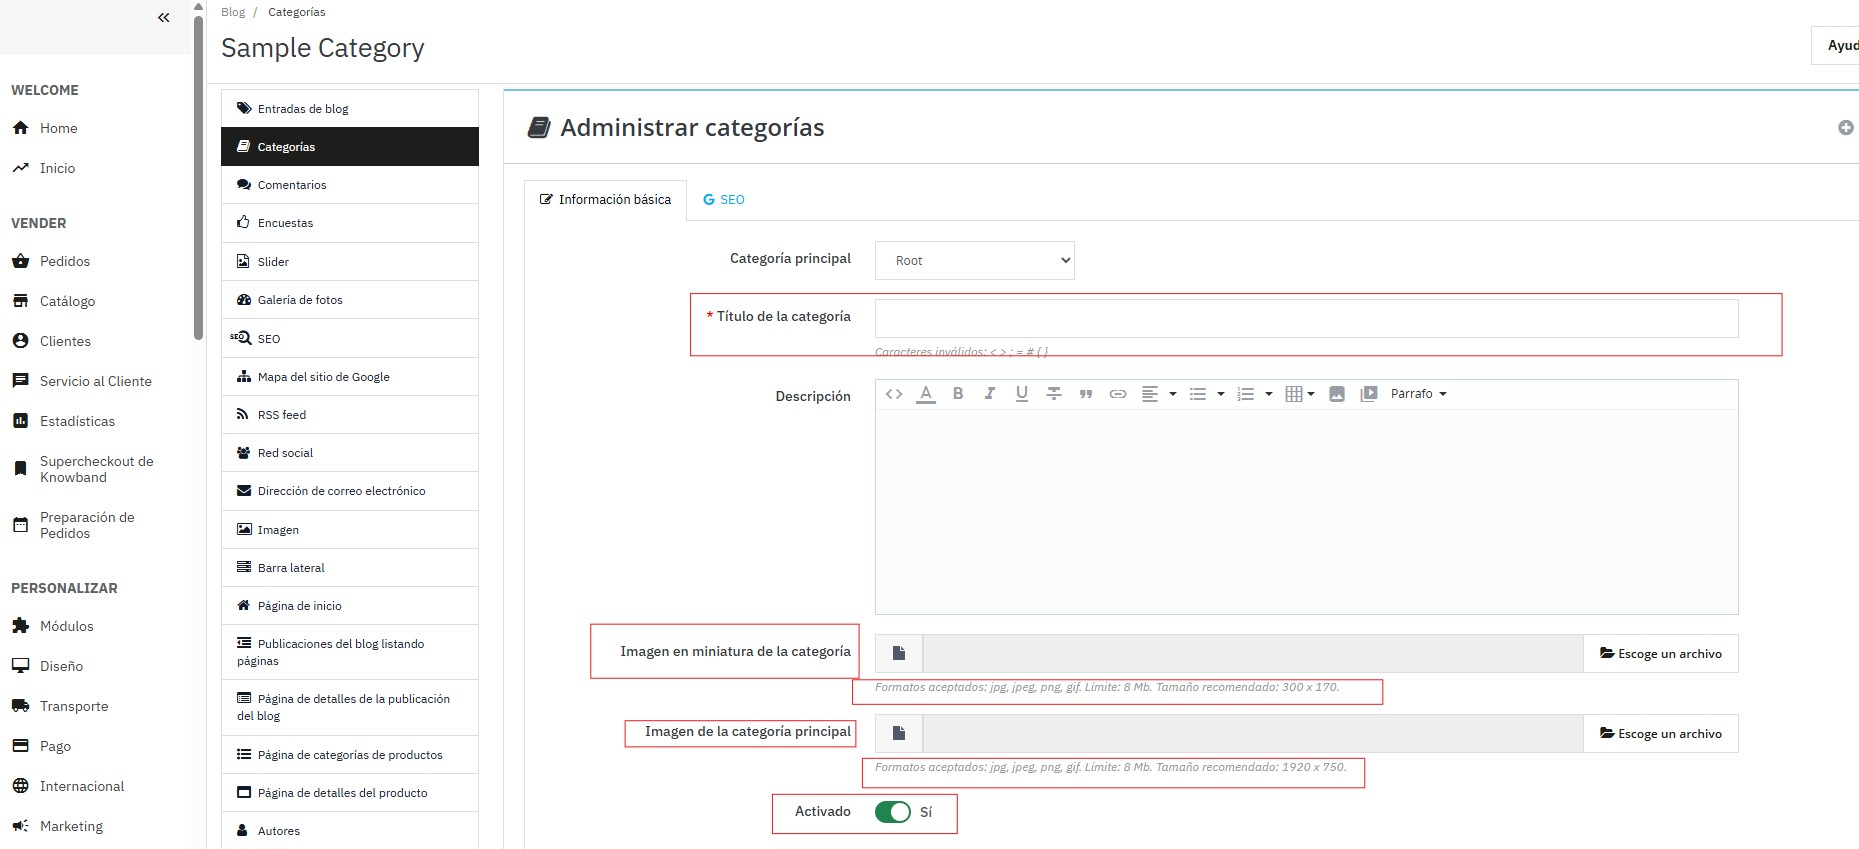Open Comentarios menu item
The width and height of the screenshot is (1859, 849).
click(x=350, y=185)
